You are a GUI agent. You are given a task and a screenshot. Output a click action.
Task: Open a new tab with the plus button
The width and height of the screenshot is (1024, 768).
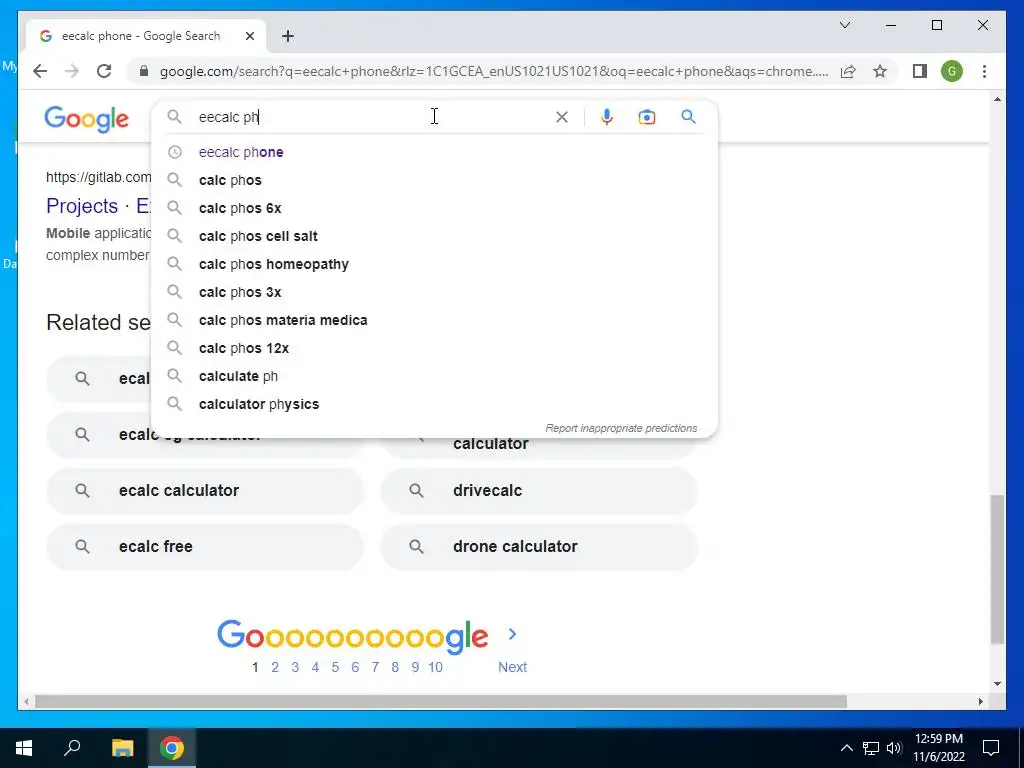[288, 36]
